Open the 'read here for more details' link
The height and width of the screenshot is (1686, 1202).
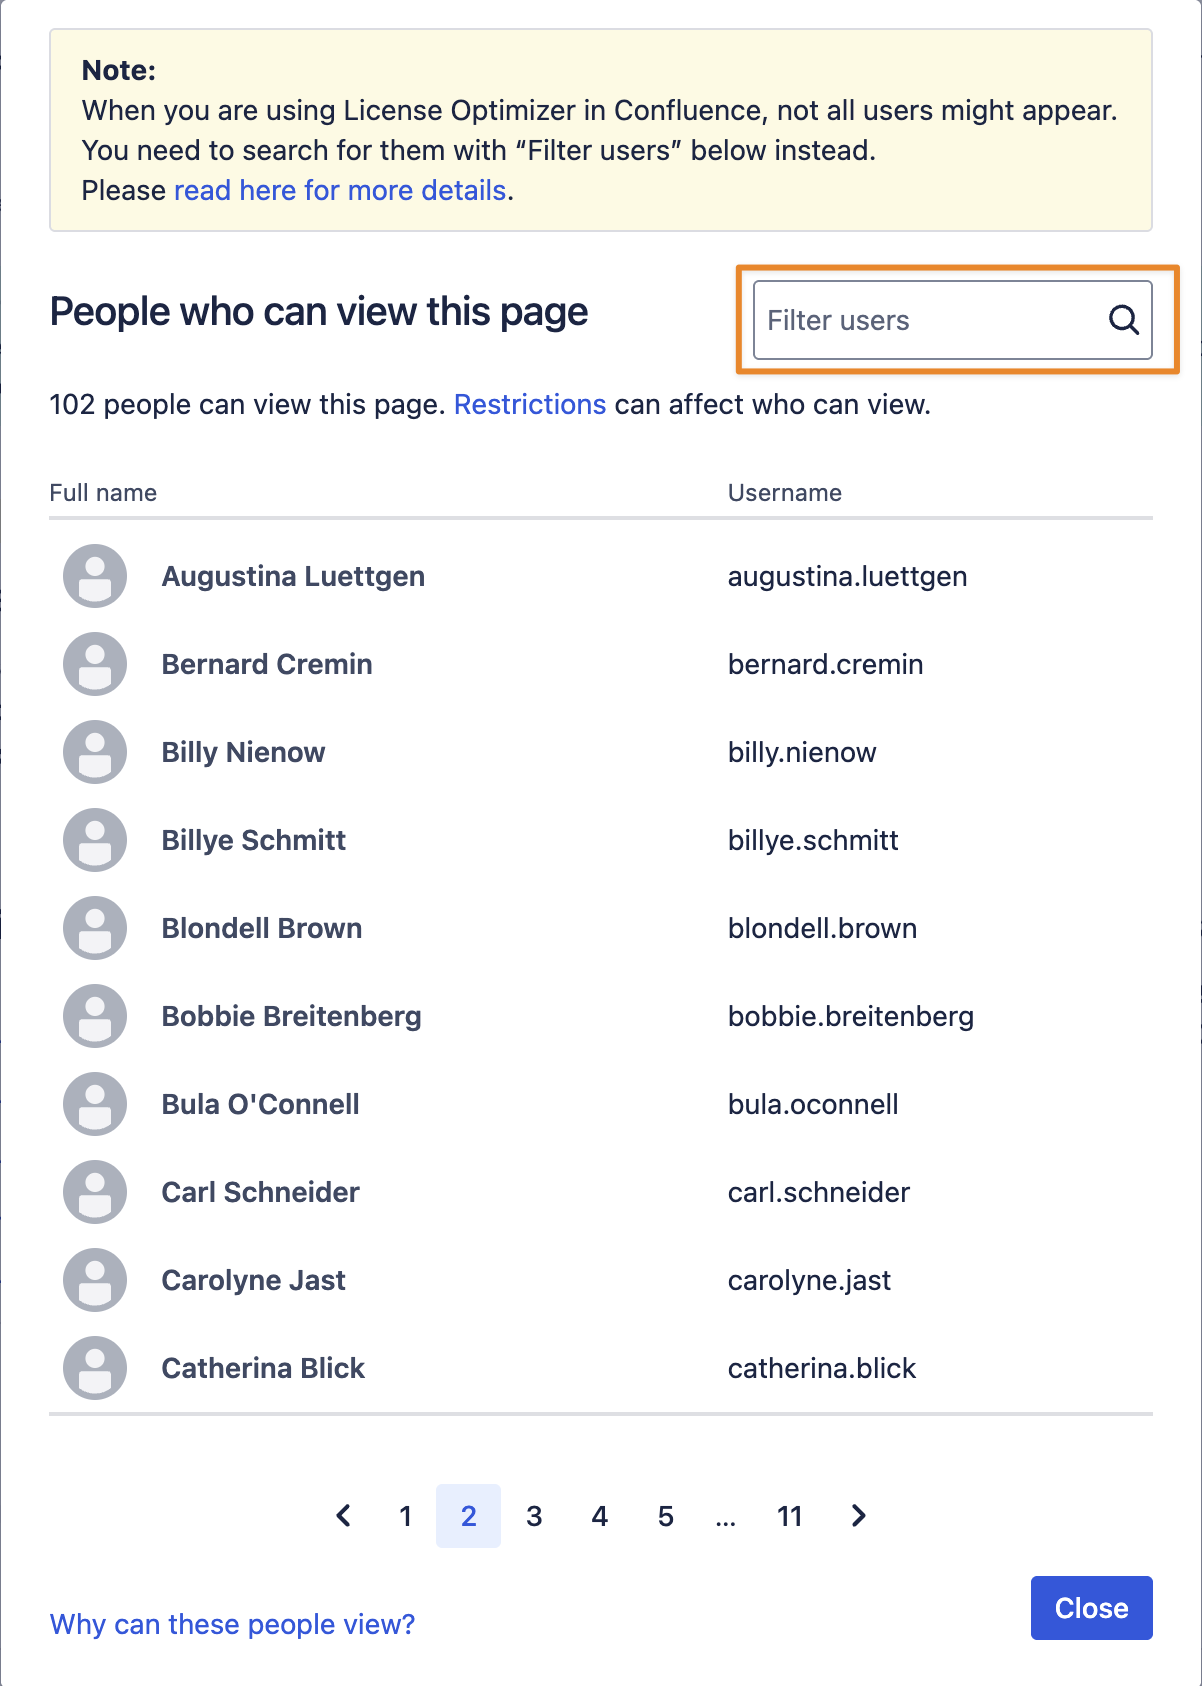340,190
